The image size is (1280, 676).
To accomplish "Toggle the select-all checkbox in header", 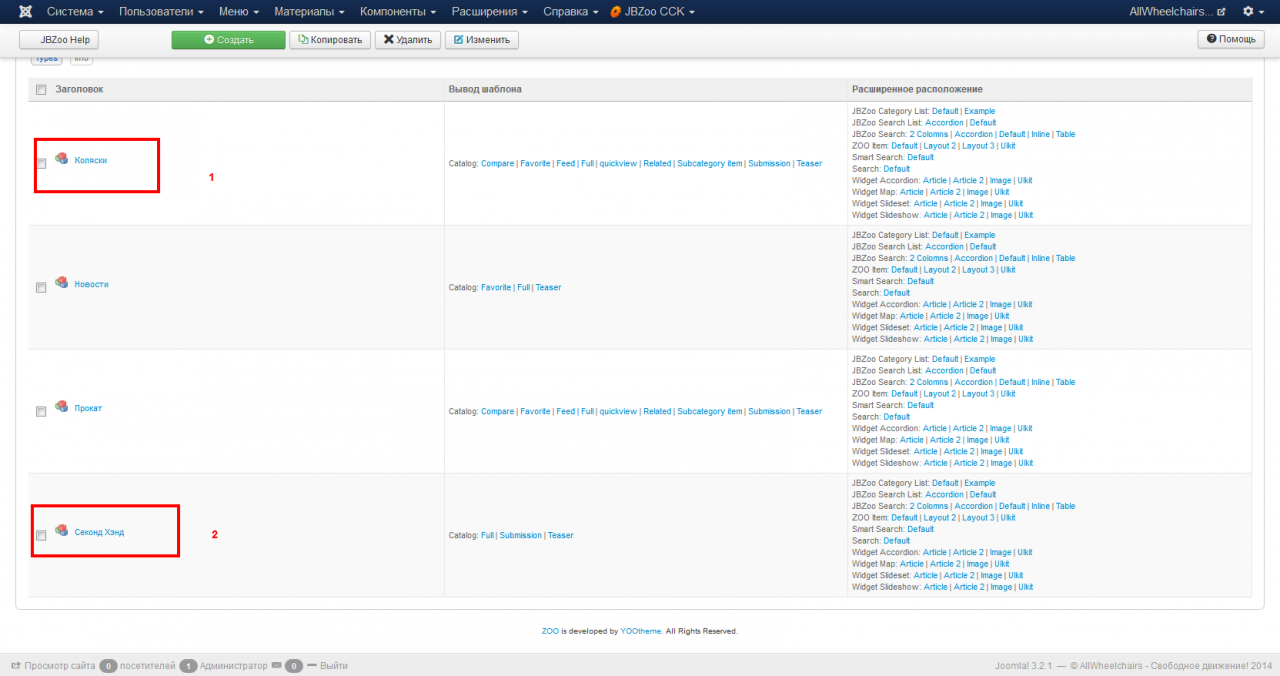I will pyautogui.click(x=41, y=90).
